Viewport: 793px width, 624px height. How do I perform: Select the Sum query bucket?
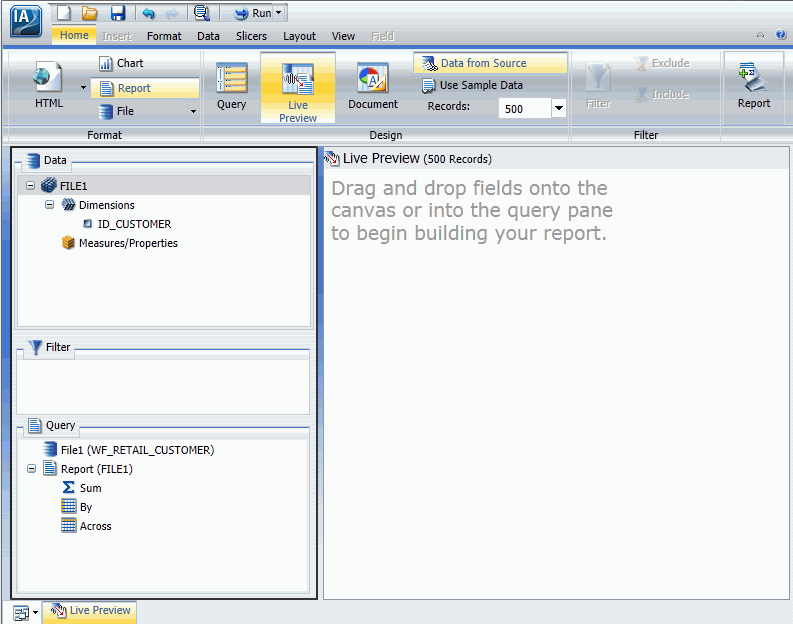pos(91,488)
